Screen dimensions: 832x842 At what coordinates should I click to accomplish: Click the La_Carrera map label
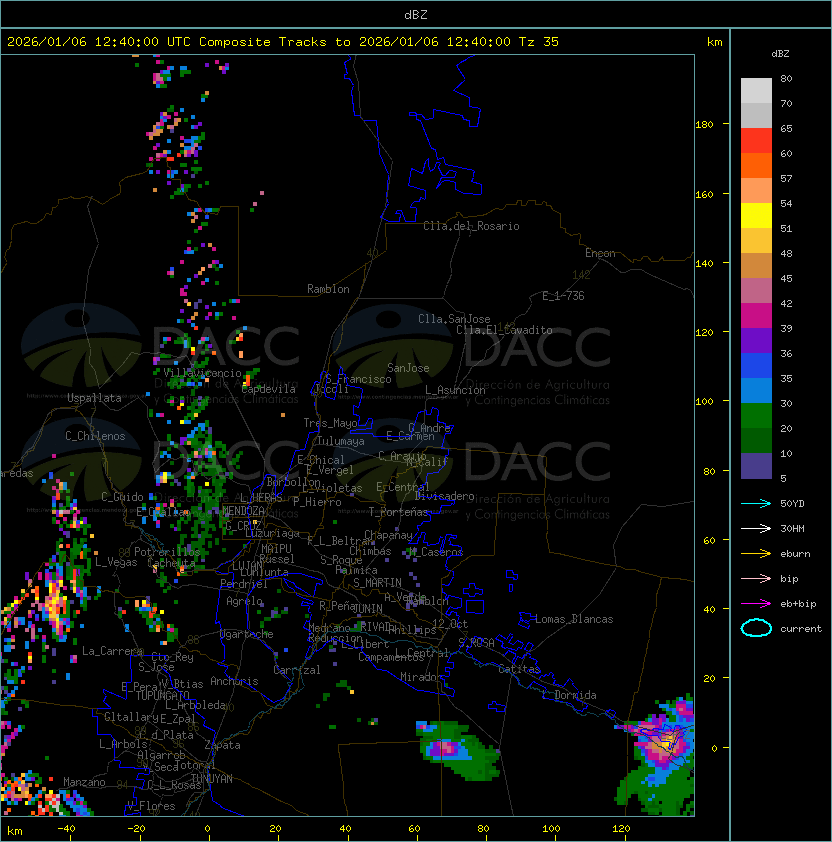coord(112,651)
